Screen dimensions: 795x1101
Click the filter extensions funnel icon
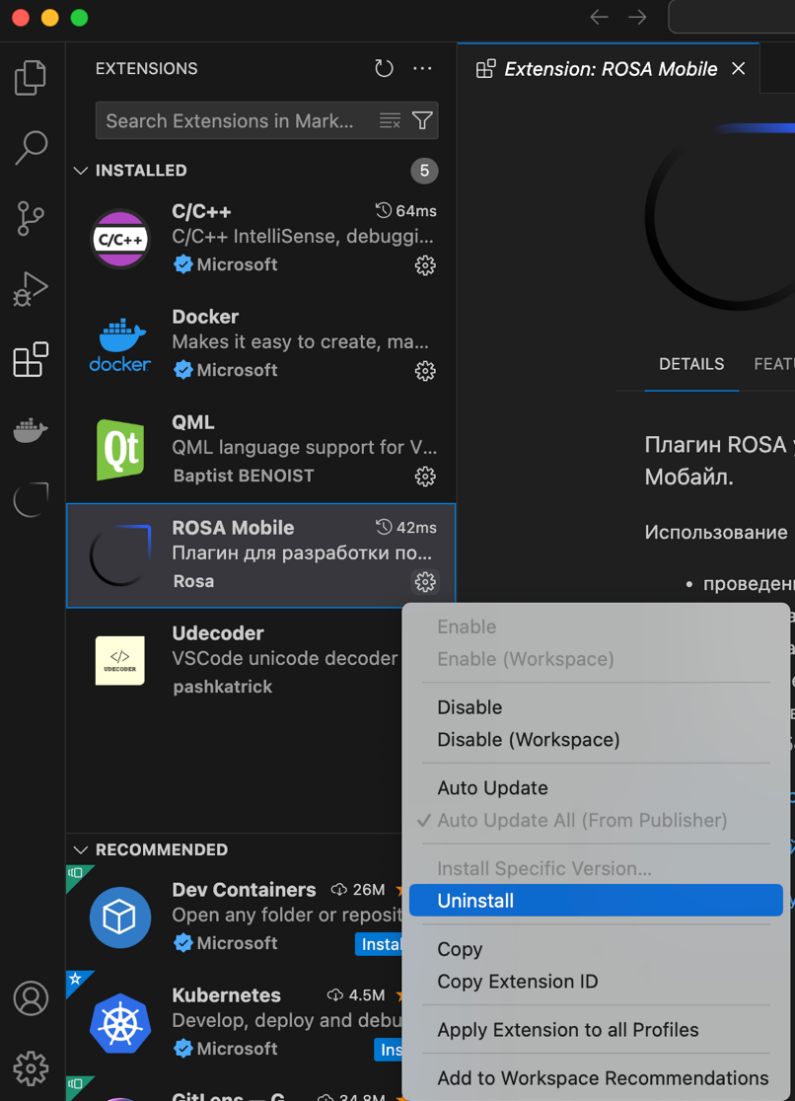tap(423, 121)
